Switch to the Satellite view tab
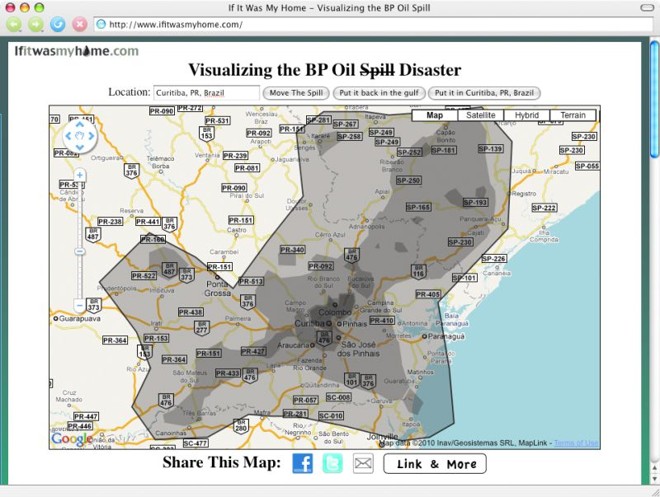The image size is (660, 497). click(x=480, y=115)
